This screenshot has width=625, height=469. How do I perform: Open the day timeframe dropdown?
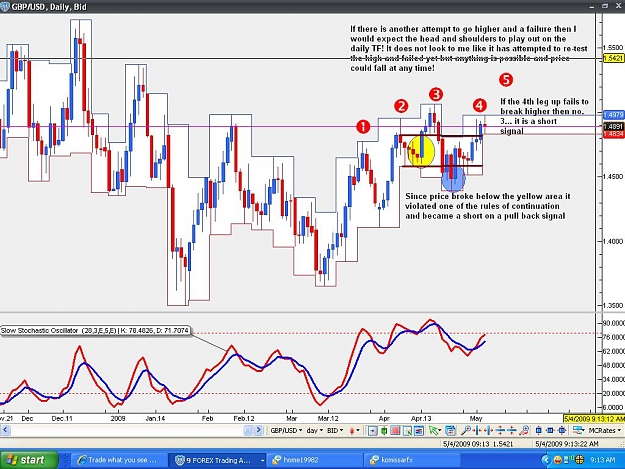[x=315, y=430]
